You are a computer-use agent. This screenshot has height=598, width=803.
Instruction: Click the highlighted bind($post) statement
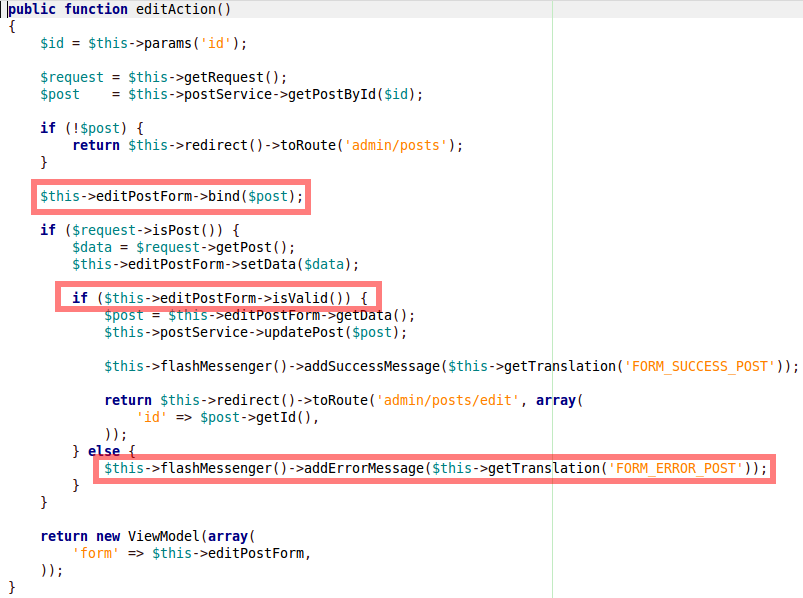171,196
